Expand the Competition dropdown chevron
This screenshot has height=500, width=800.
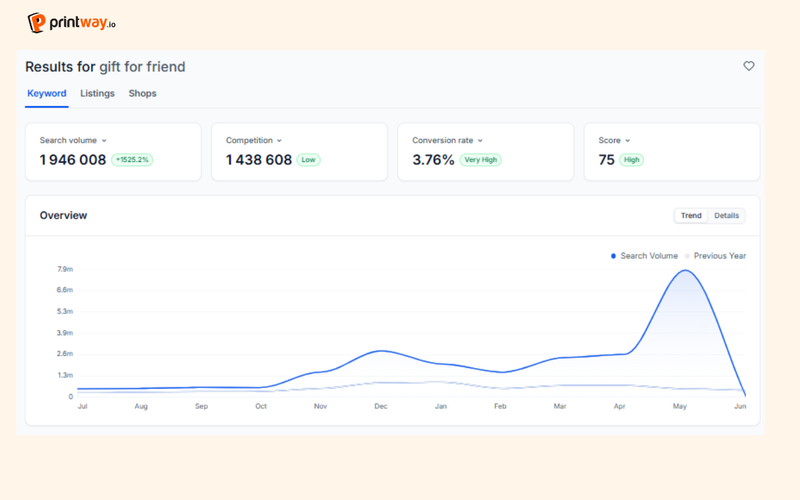point(279,141)
